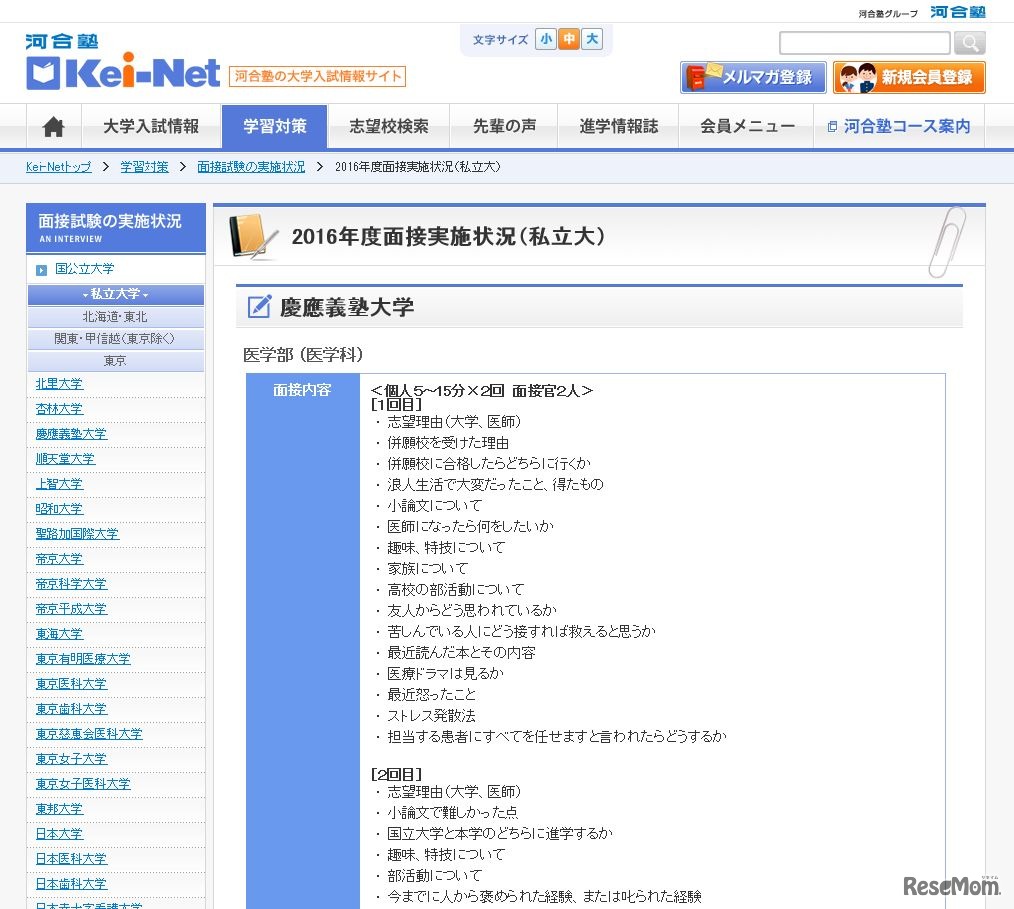Open the 大学入試情報 menu tab
Screen dimensions: 1014x909
point(151,127)
